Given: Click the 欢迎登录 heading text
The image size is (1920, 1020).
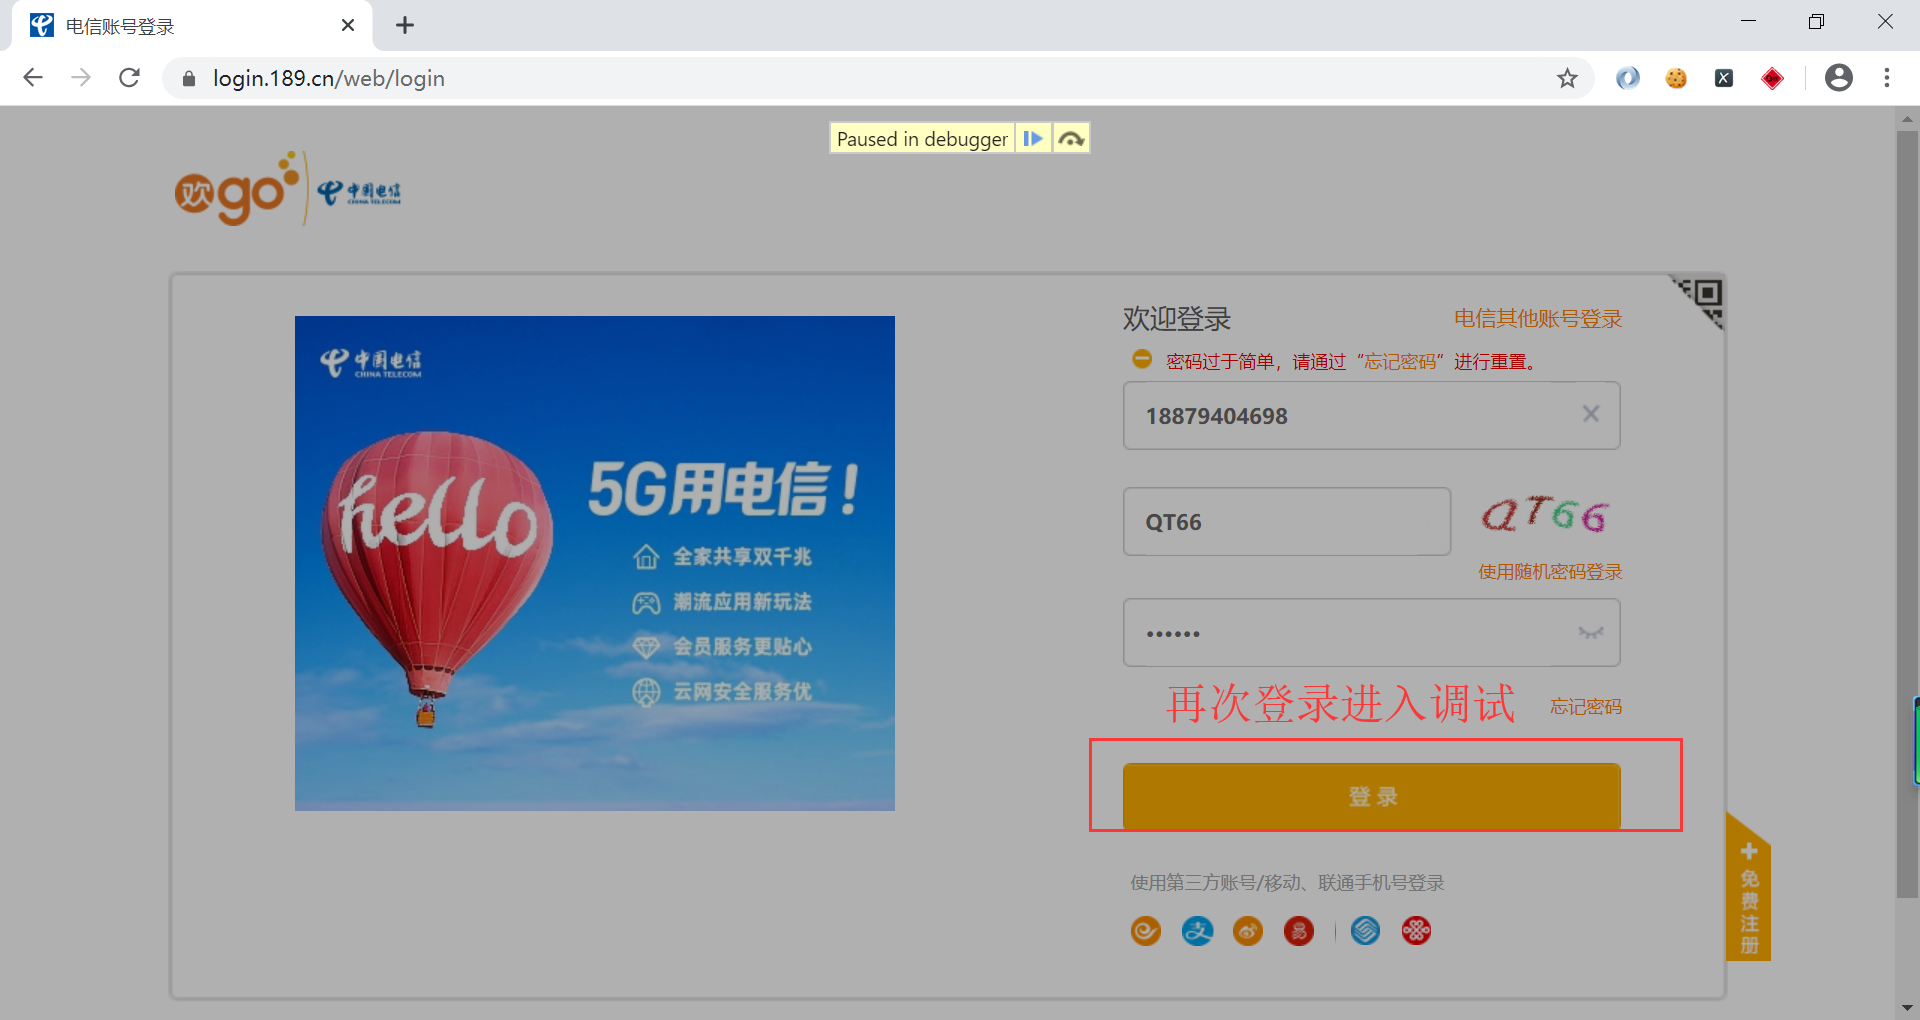Looking at the screenshot, I should (1177, 319).
